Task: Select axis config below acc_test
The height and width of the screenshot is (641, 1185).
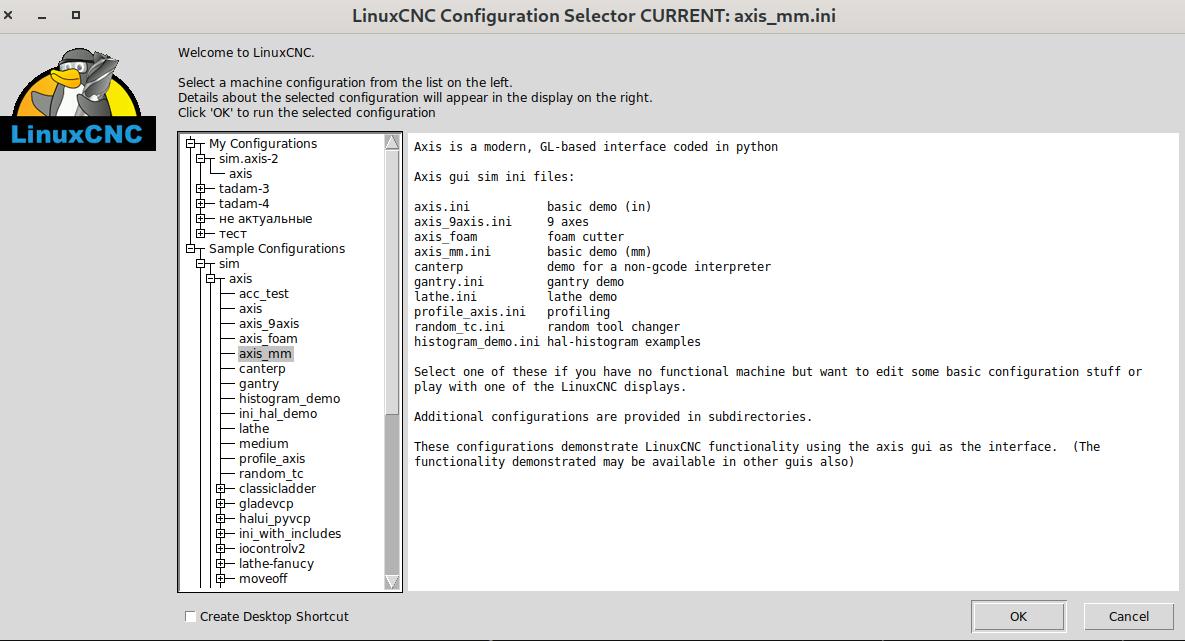Action: pos(250,308)
